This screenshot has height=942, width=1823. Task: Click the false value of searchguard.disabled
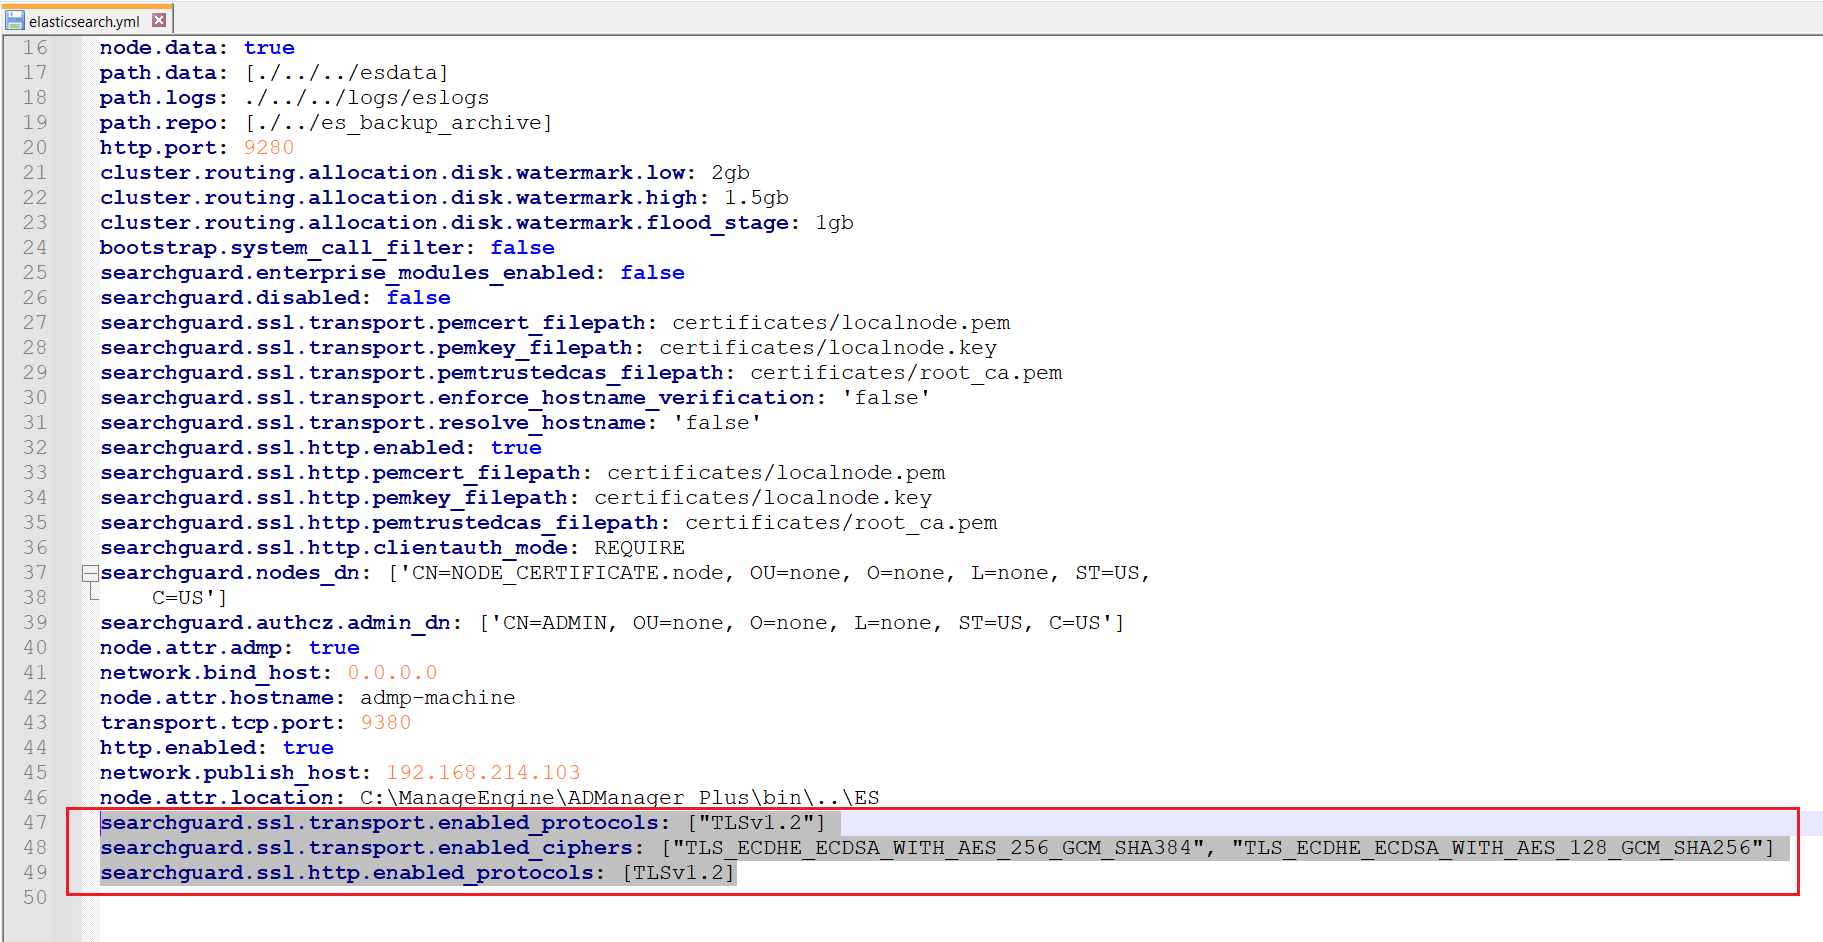[418, 297]
